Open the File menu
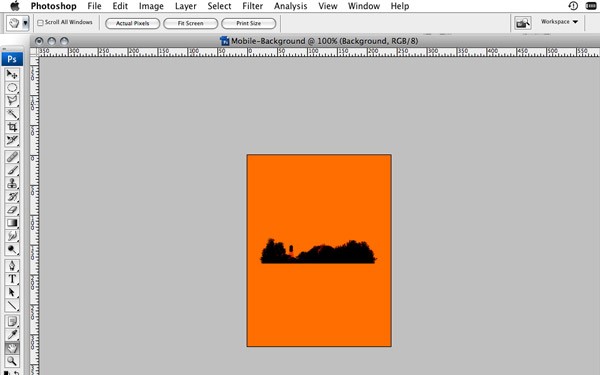Screen dimensions: 600x375 point(94,6)
